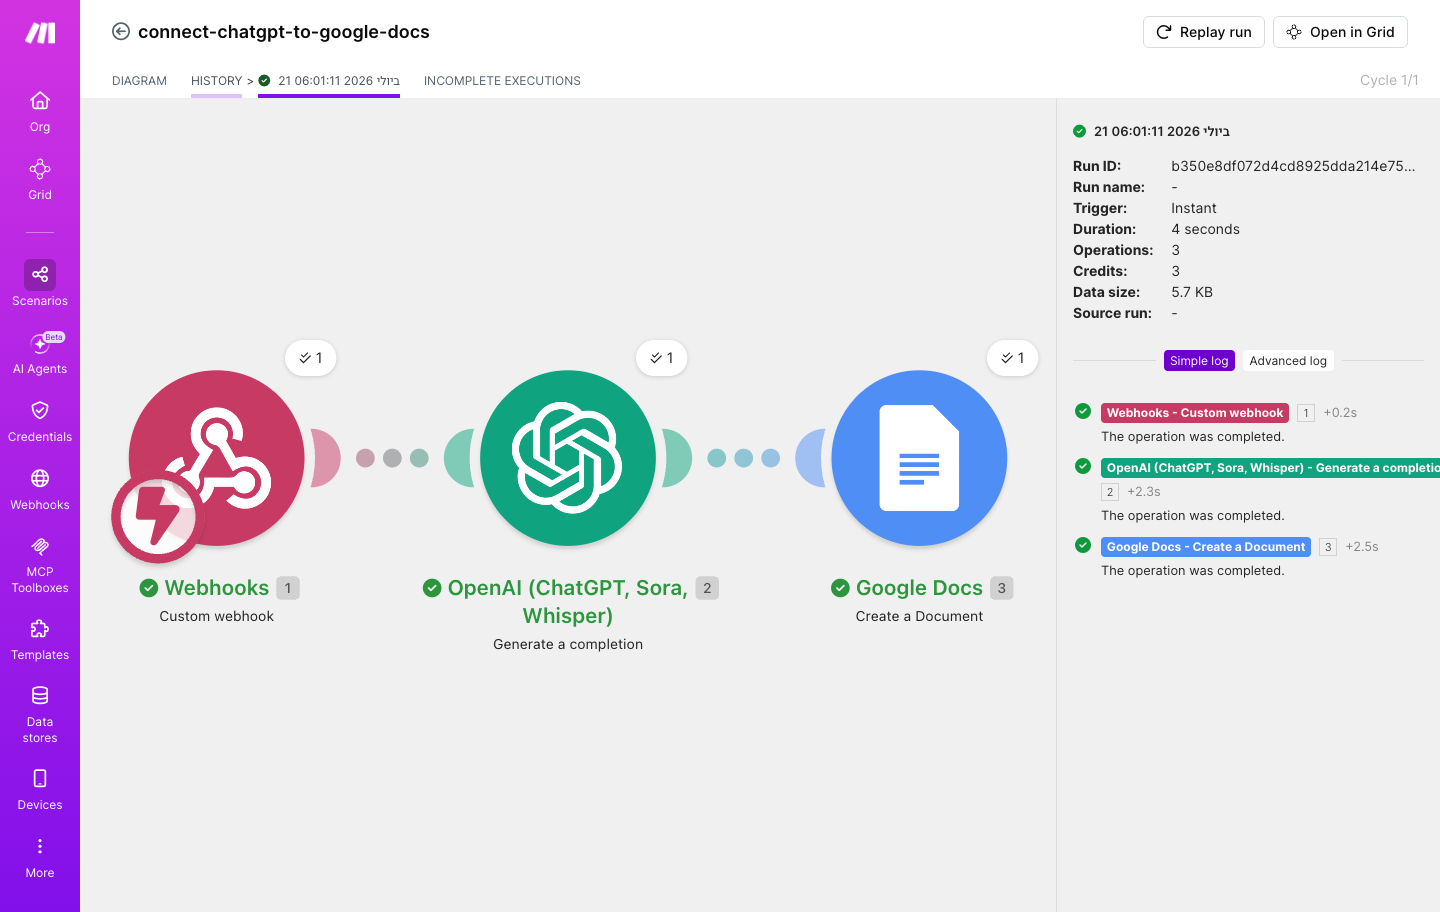Viewport: 1440px width, 912px height.
Task: Click the module number 2 badge beside OpenAI
Action: pyautogui.click(x=707, y=588)
